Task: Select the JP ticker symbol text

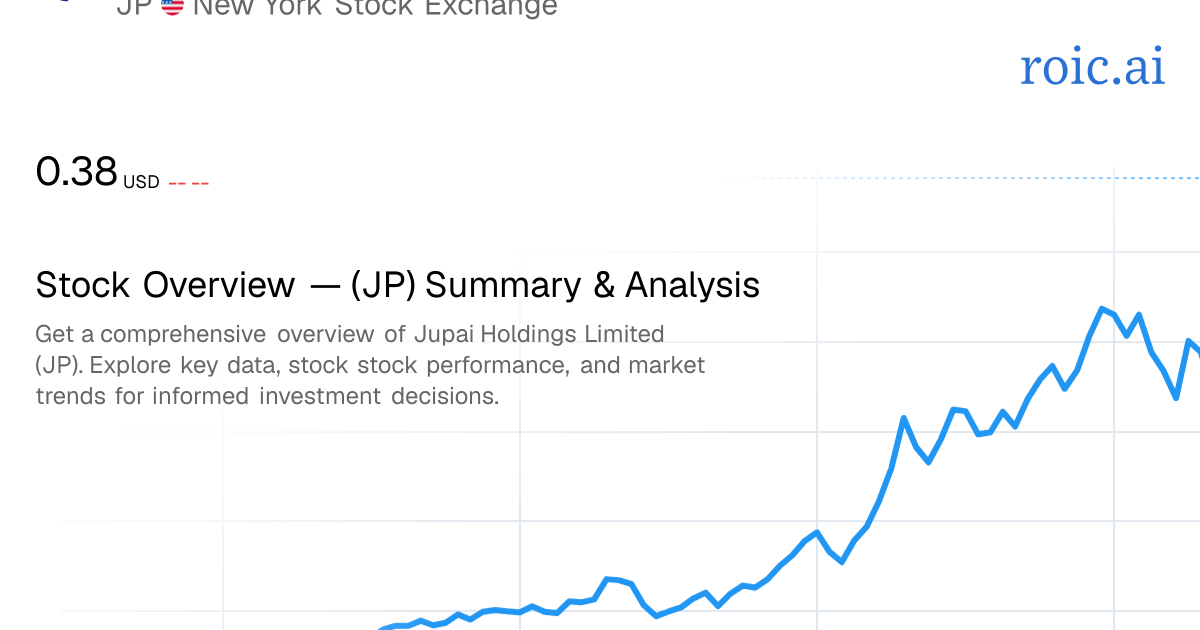Action: tap(133, 7)
